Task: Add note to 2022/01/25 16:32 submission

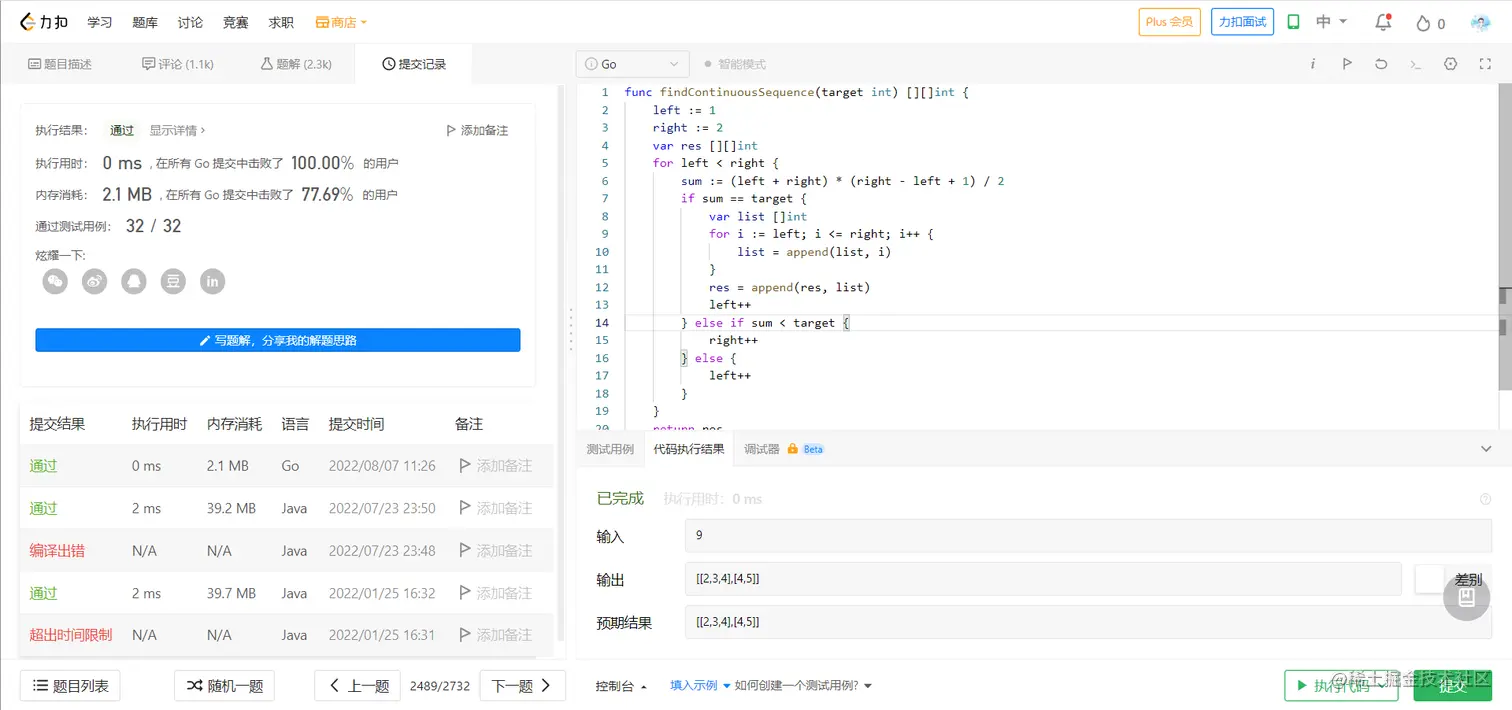Action: (x=495, y=593)
